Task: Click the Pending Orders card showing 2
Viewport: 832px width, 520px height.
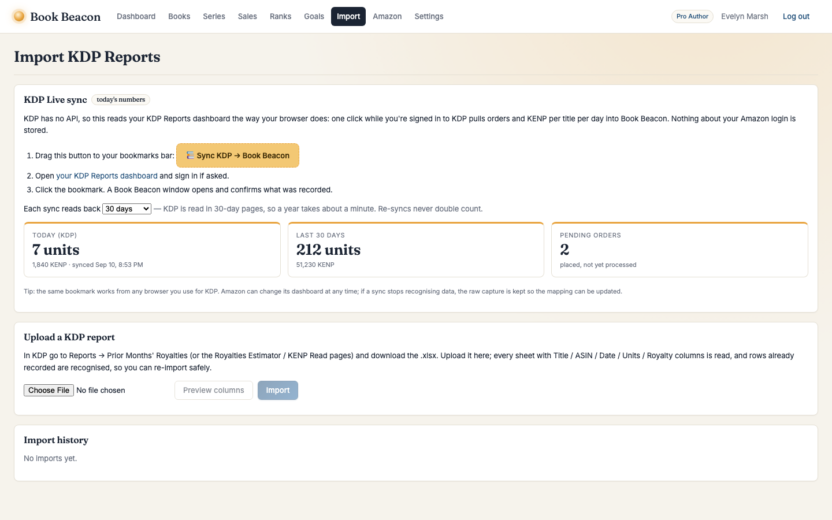Action: (x=679, y=249)
